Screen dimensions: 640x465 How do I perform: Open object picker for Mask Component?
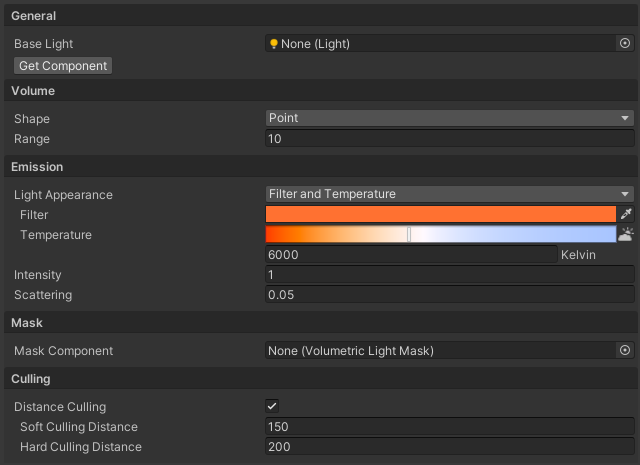click(x=625, y=350)
